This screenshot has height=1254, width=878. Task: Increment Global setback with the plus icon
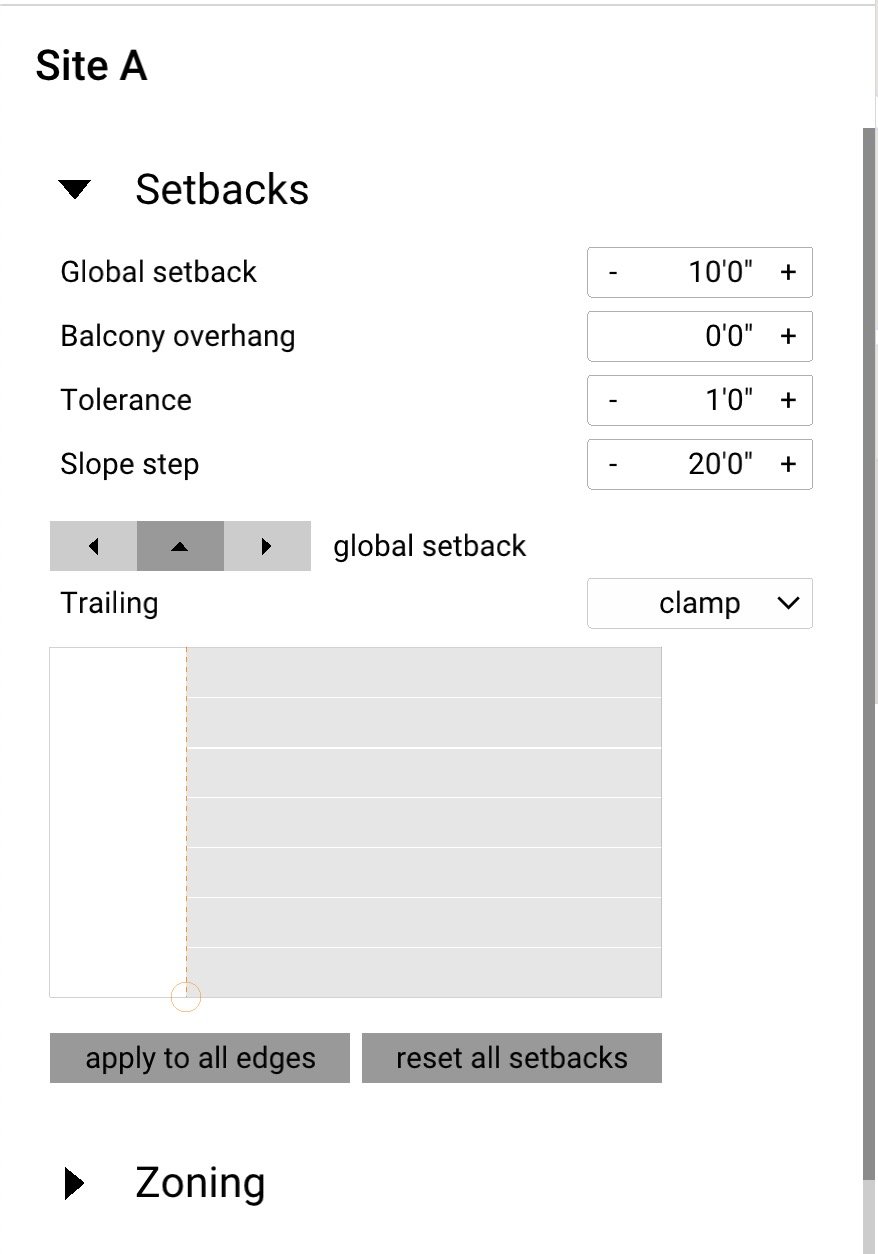tap(787, 272)
